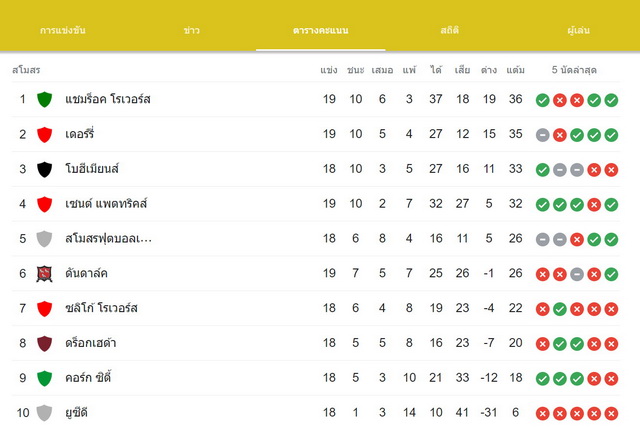Click the ดันดาล์ค club crest icon
The width and height of the screenshot is (640, 432).
click(44, 274)
